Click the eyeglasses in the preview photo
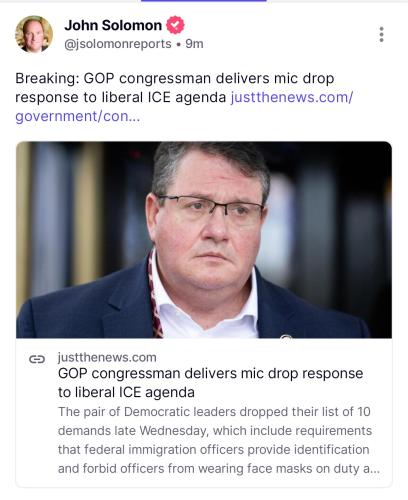The height and width of the screenshot is (500, 408). point(211,207)
